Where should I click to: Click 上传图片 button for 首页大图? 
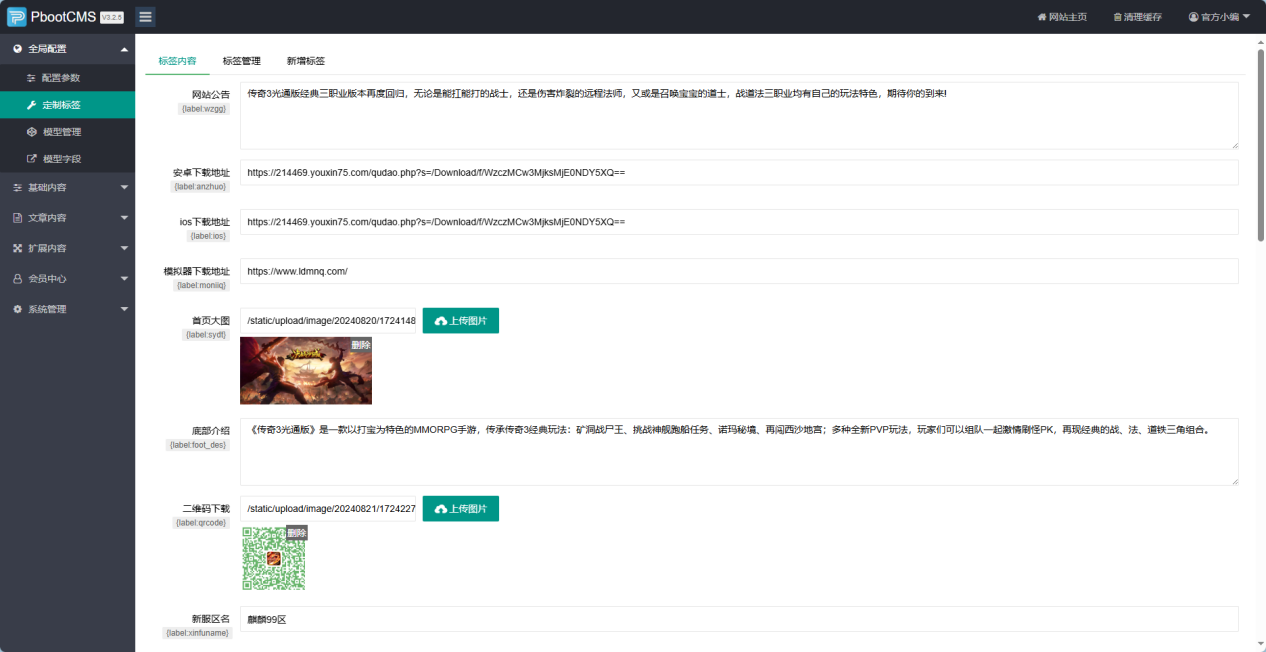(x=460, y=321)
